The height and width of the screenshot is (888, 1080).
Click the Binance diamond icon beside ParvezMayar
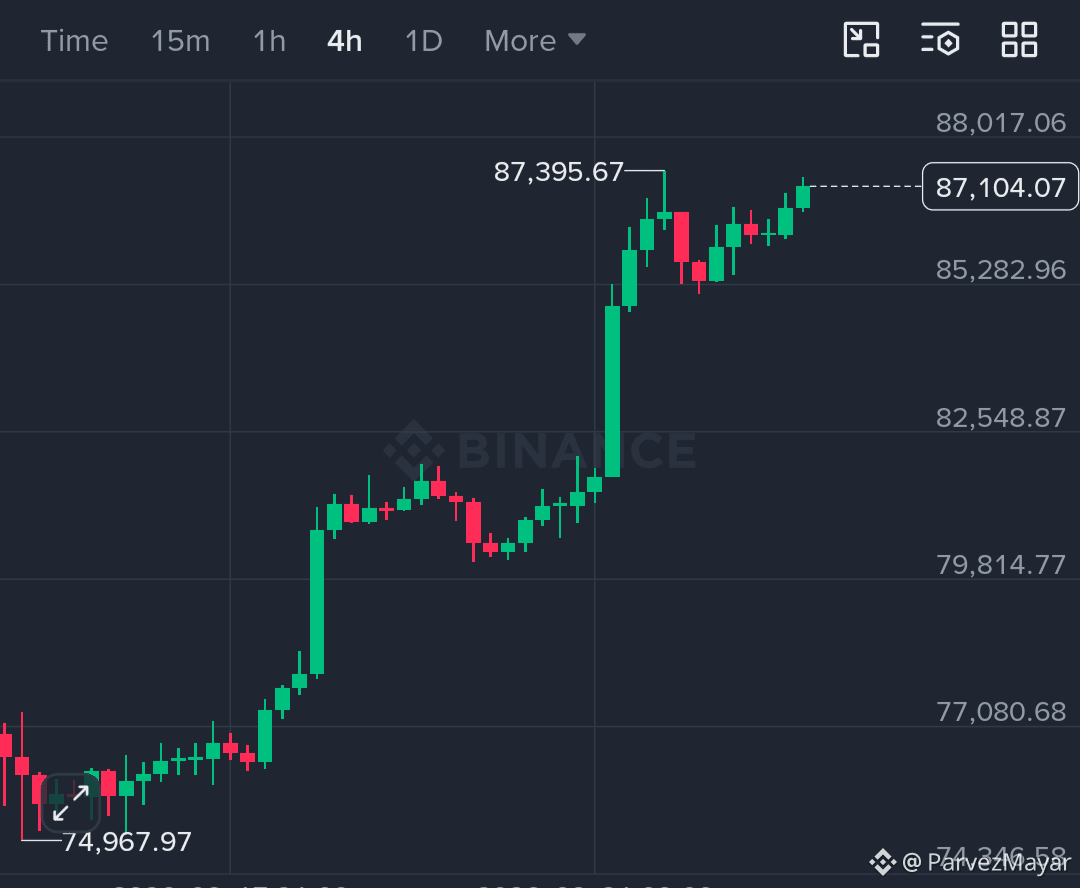coord(882,862)
